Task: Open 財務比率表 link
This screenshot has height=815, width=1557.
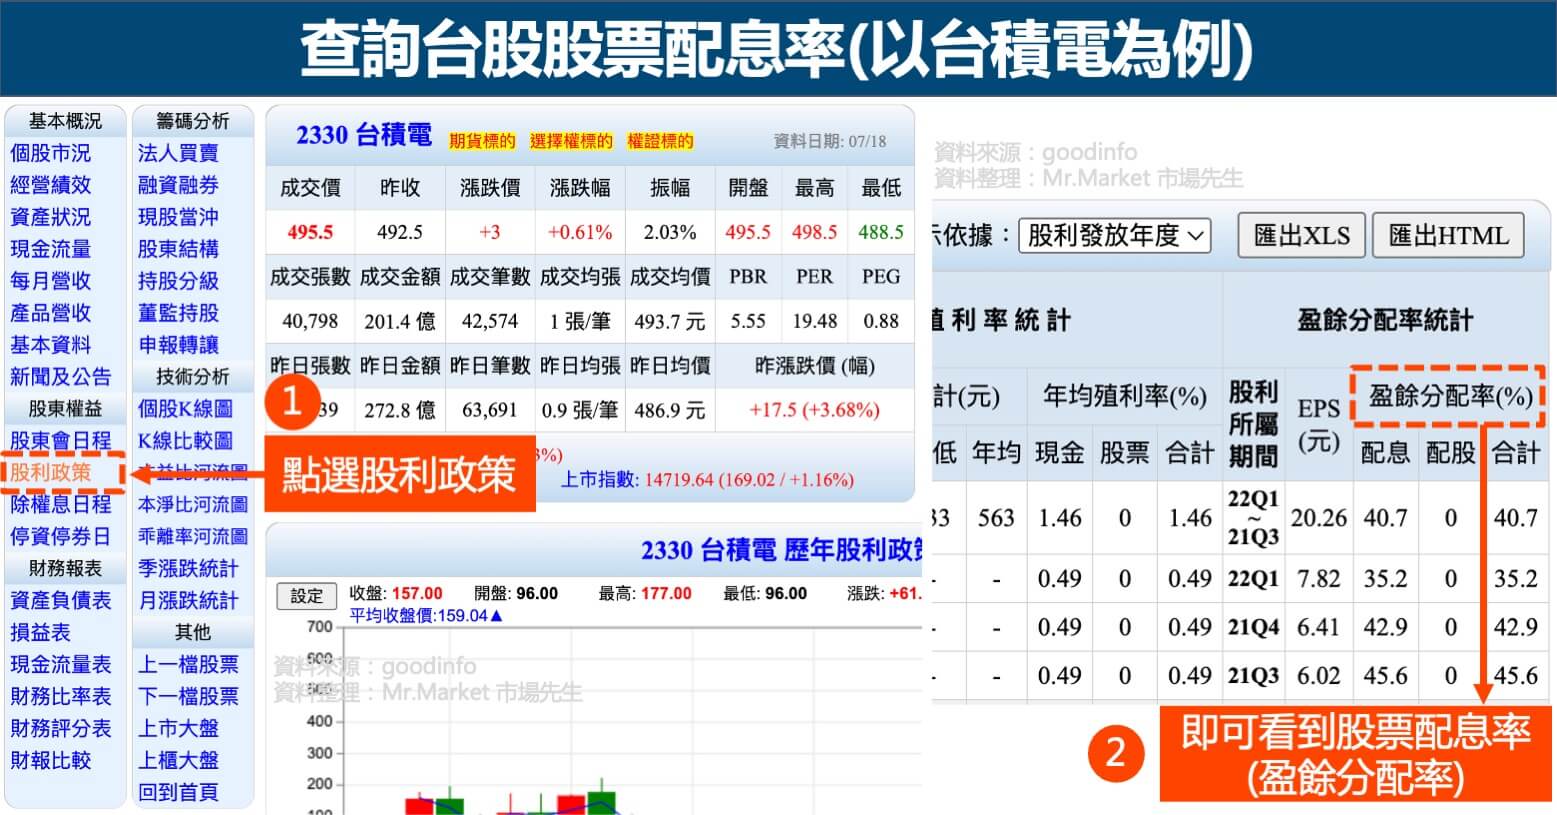Action: [x=60, y=696]
